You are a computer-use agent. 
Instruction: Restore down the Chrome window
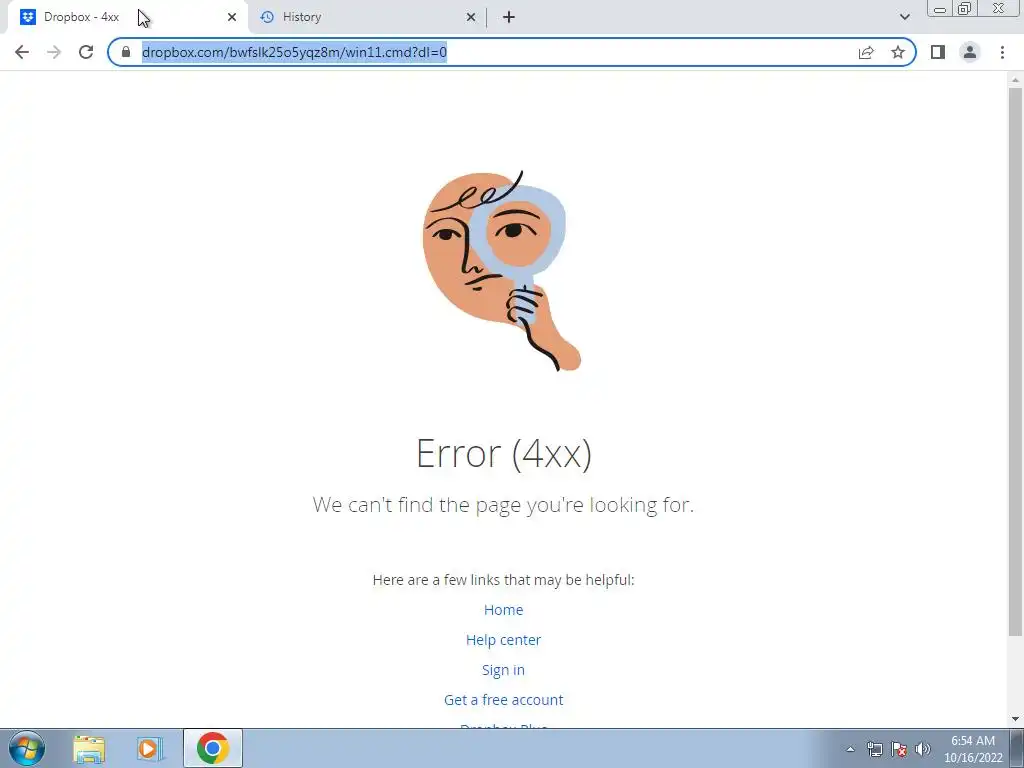click(964, 9)
